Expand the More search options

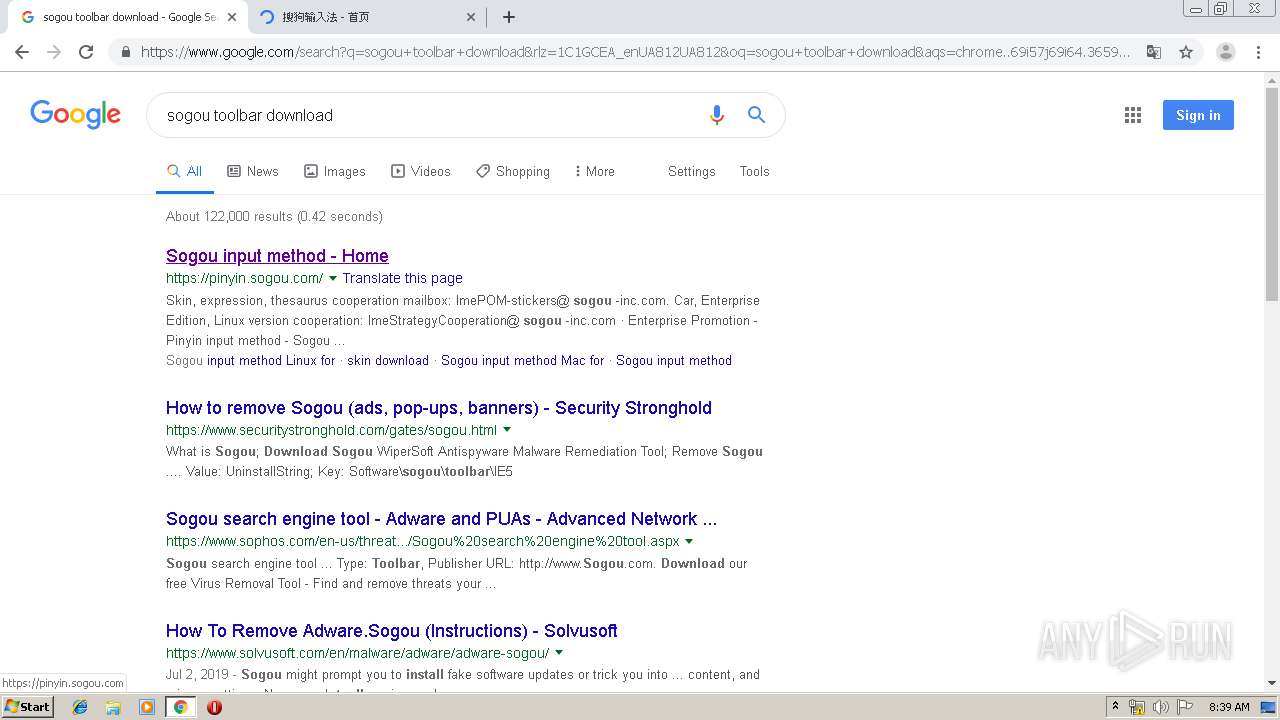tap(594, 171)
